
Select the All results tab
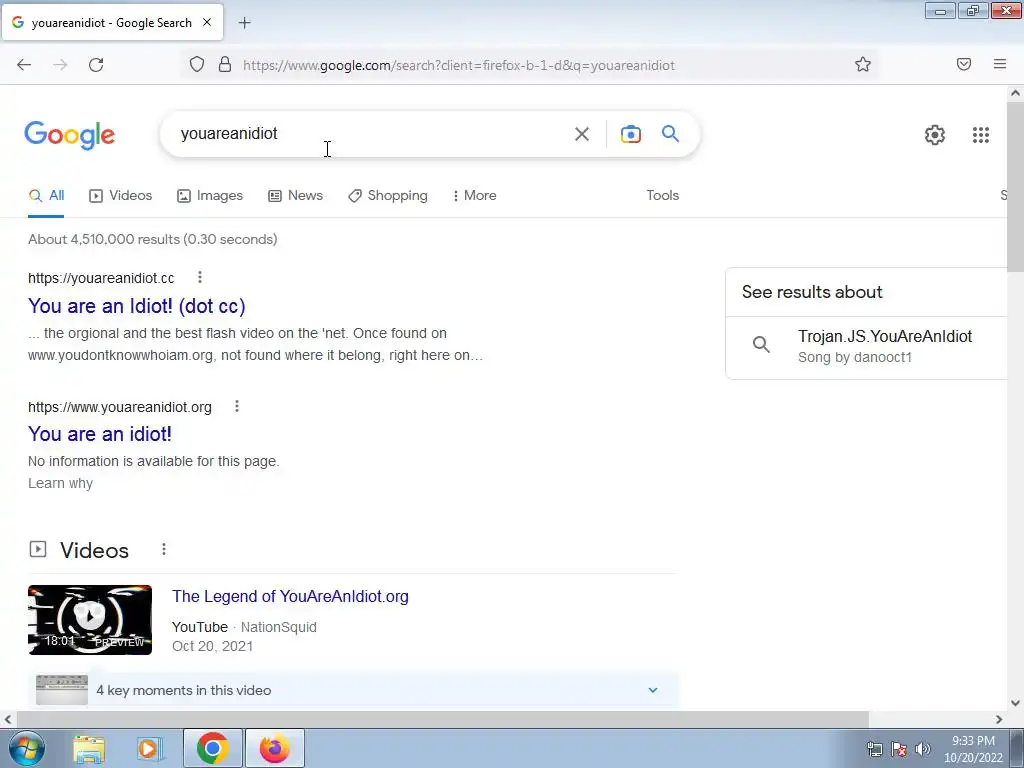point(46,195)
